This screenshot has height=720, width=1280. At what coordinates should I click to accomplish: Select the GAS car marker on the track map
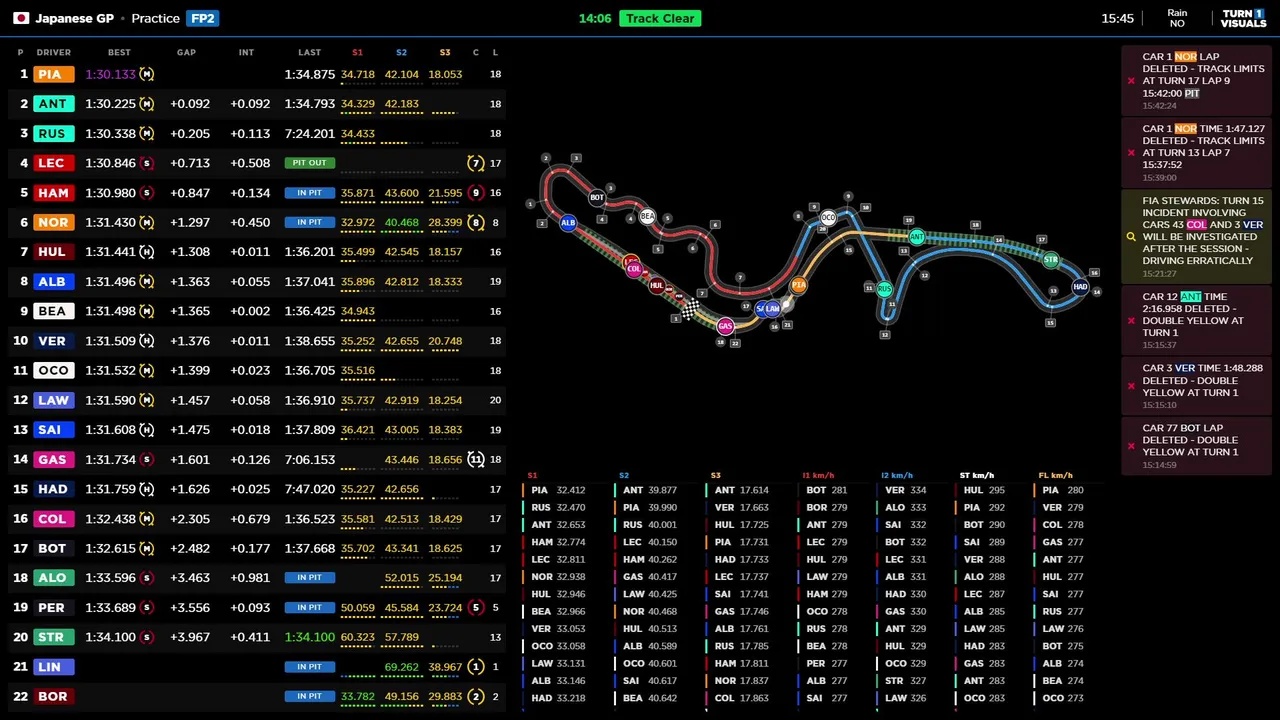725,326
